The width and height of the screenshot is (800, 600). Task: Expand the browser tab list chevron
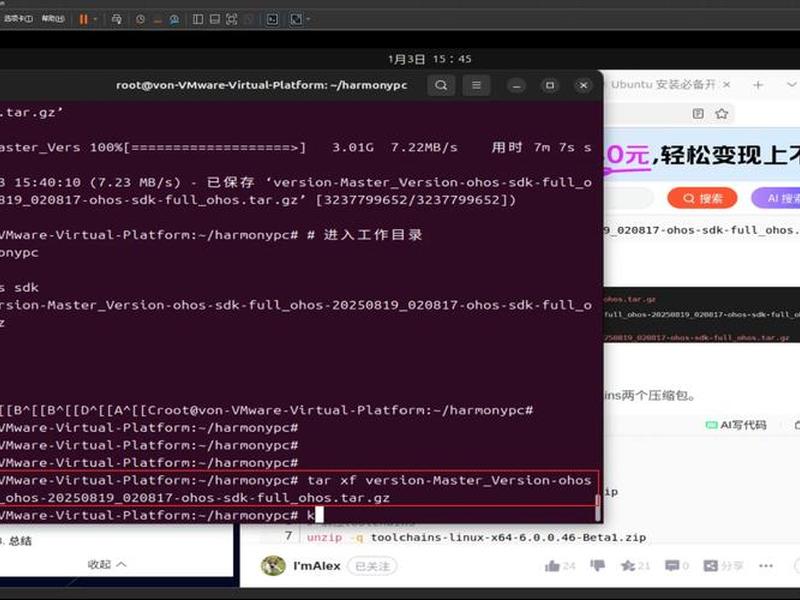pyautogui.click(x=791, y=85)
